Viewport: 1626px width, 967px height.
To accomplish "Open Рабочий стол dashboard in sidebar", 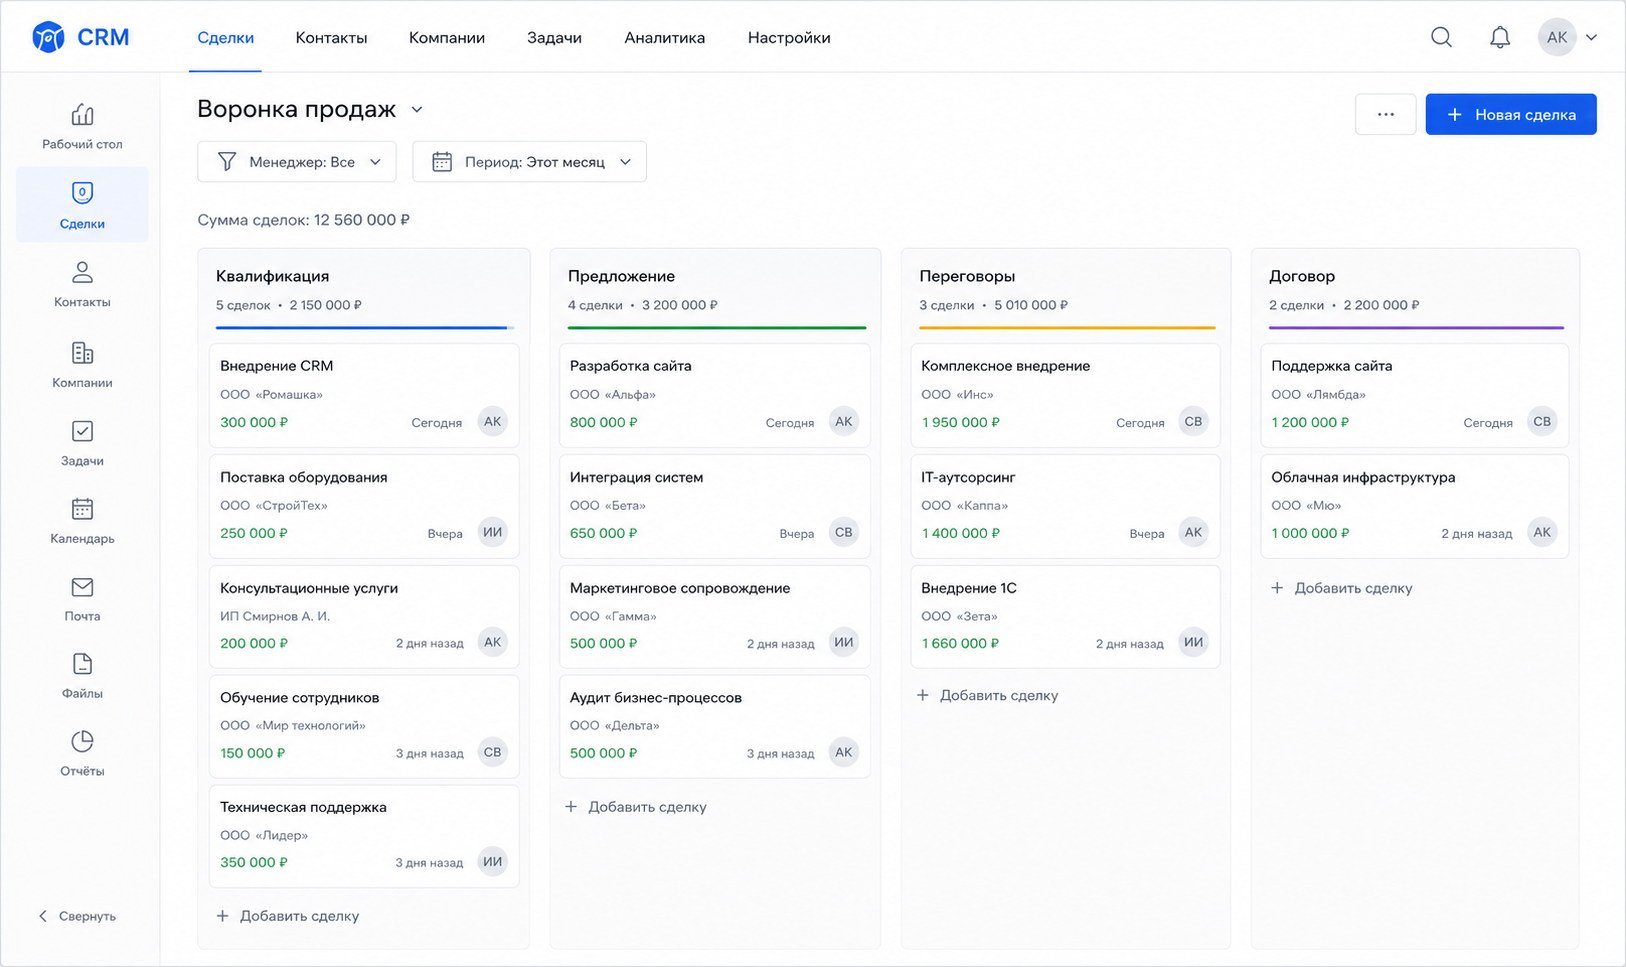I will (x=82, y=126).
